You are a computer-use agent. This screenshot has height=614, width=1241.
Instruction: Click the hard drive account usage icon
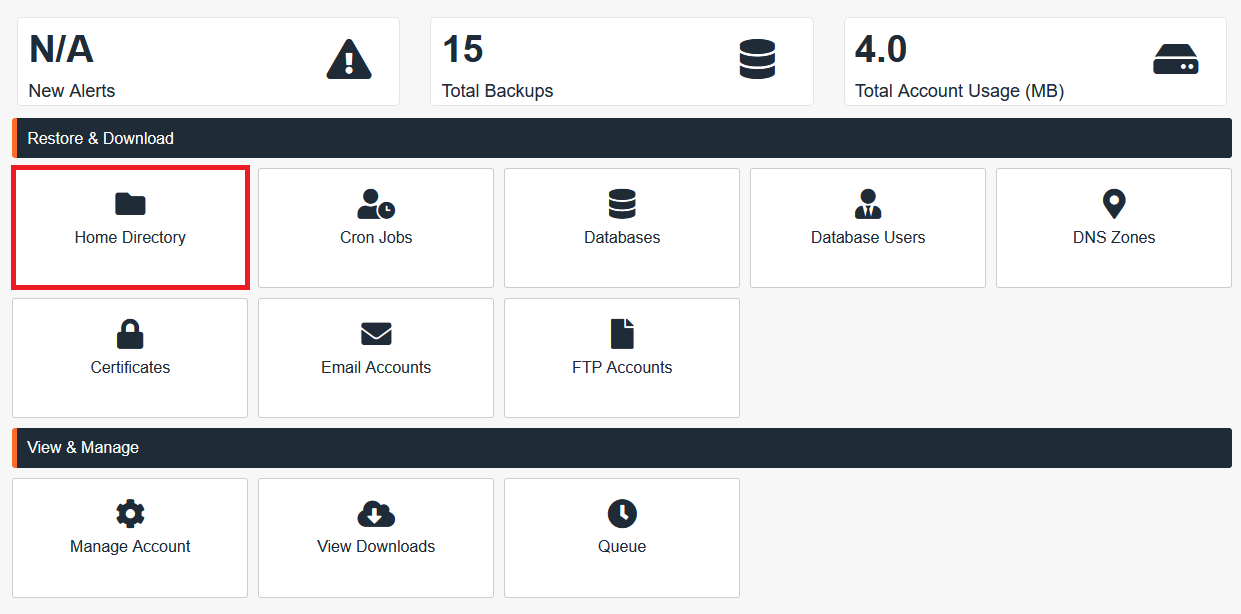tap(1175, 60)
